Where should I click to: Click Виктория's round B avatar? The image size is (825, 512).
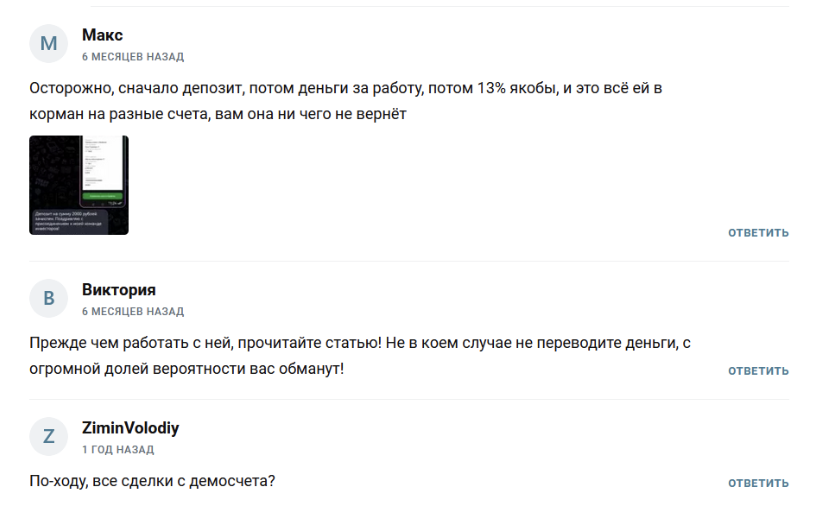(49, 299)
